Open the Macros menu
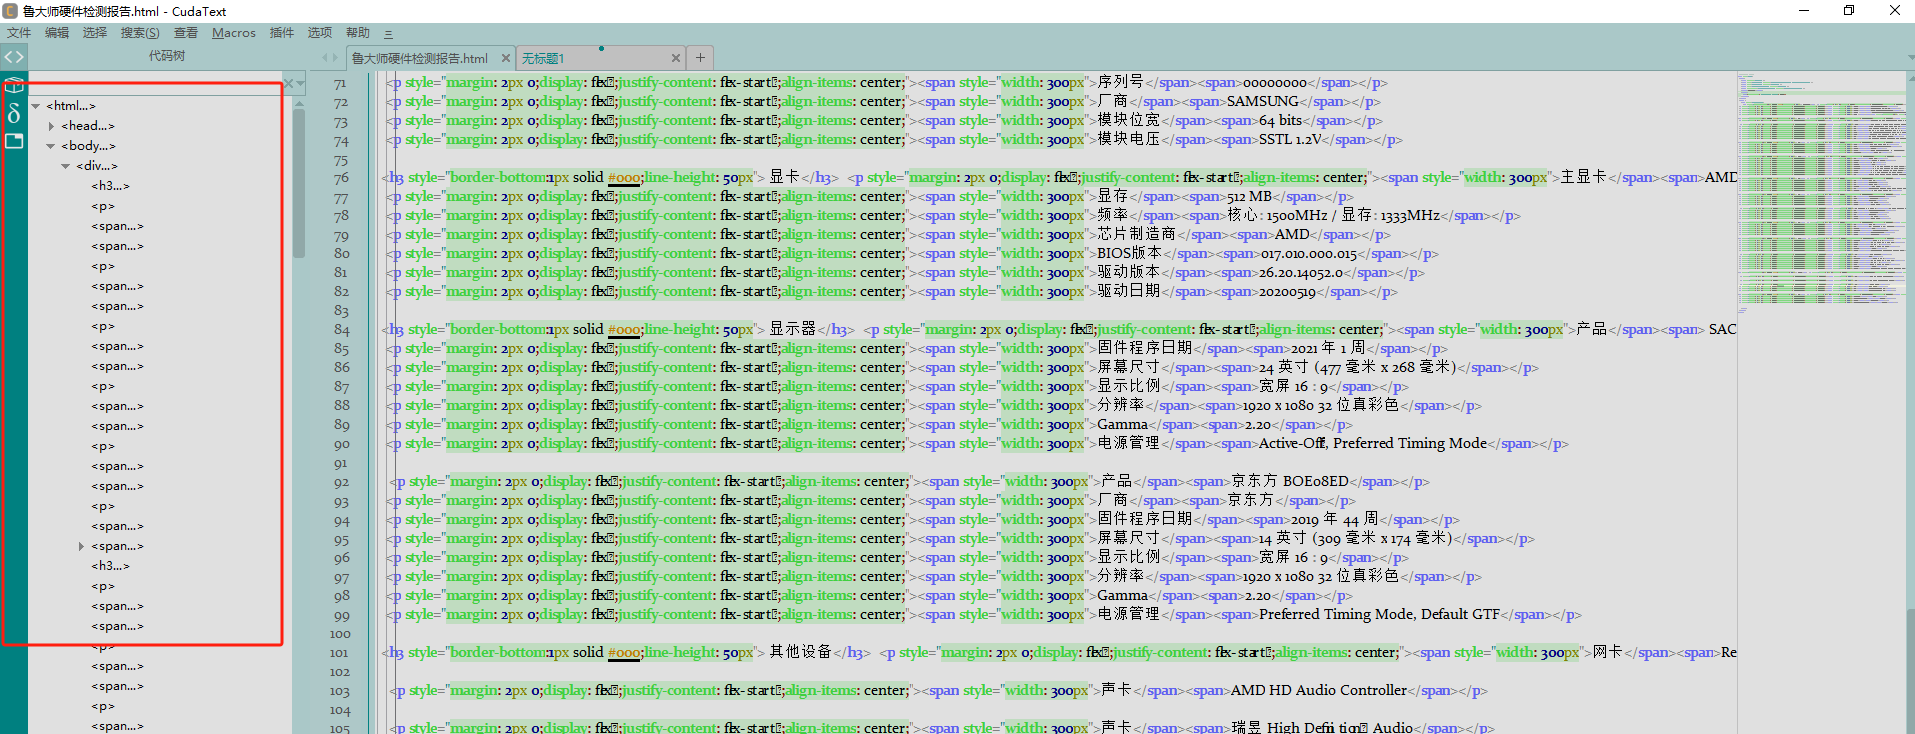 pyautogui.click(x=234, y=33)
